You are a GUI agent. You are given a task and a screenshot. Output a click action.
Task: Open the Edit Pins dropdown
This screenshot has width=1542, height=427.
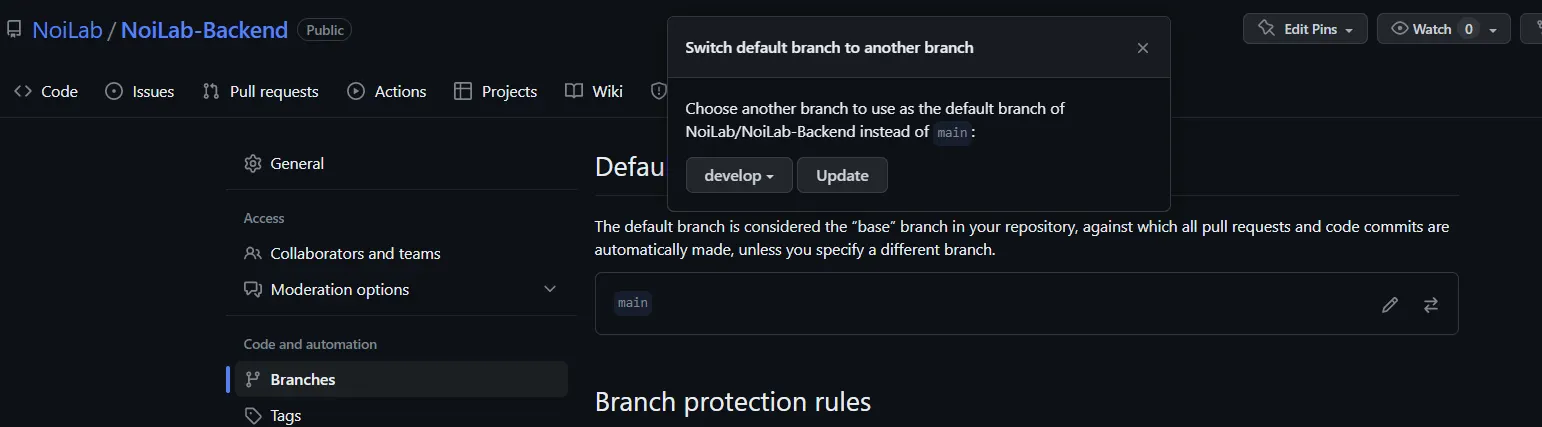1305,29
